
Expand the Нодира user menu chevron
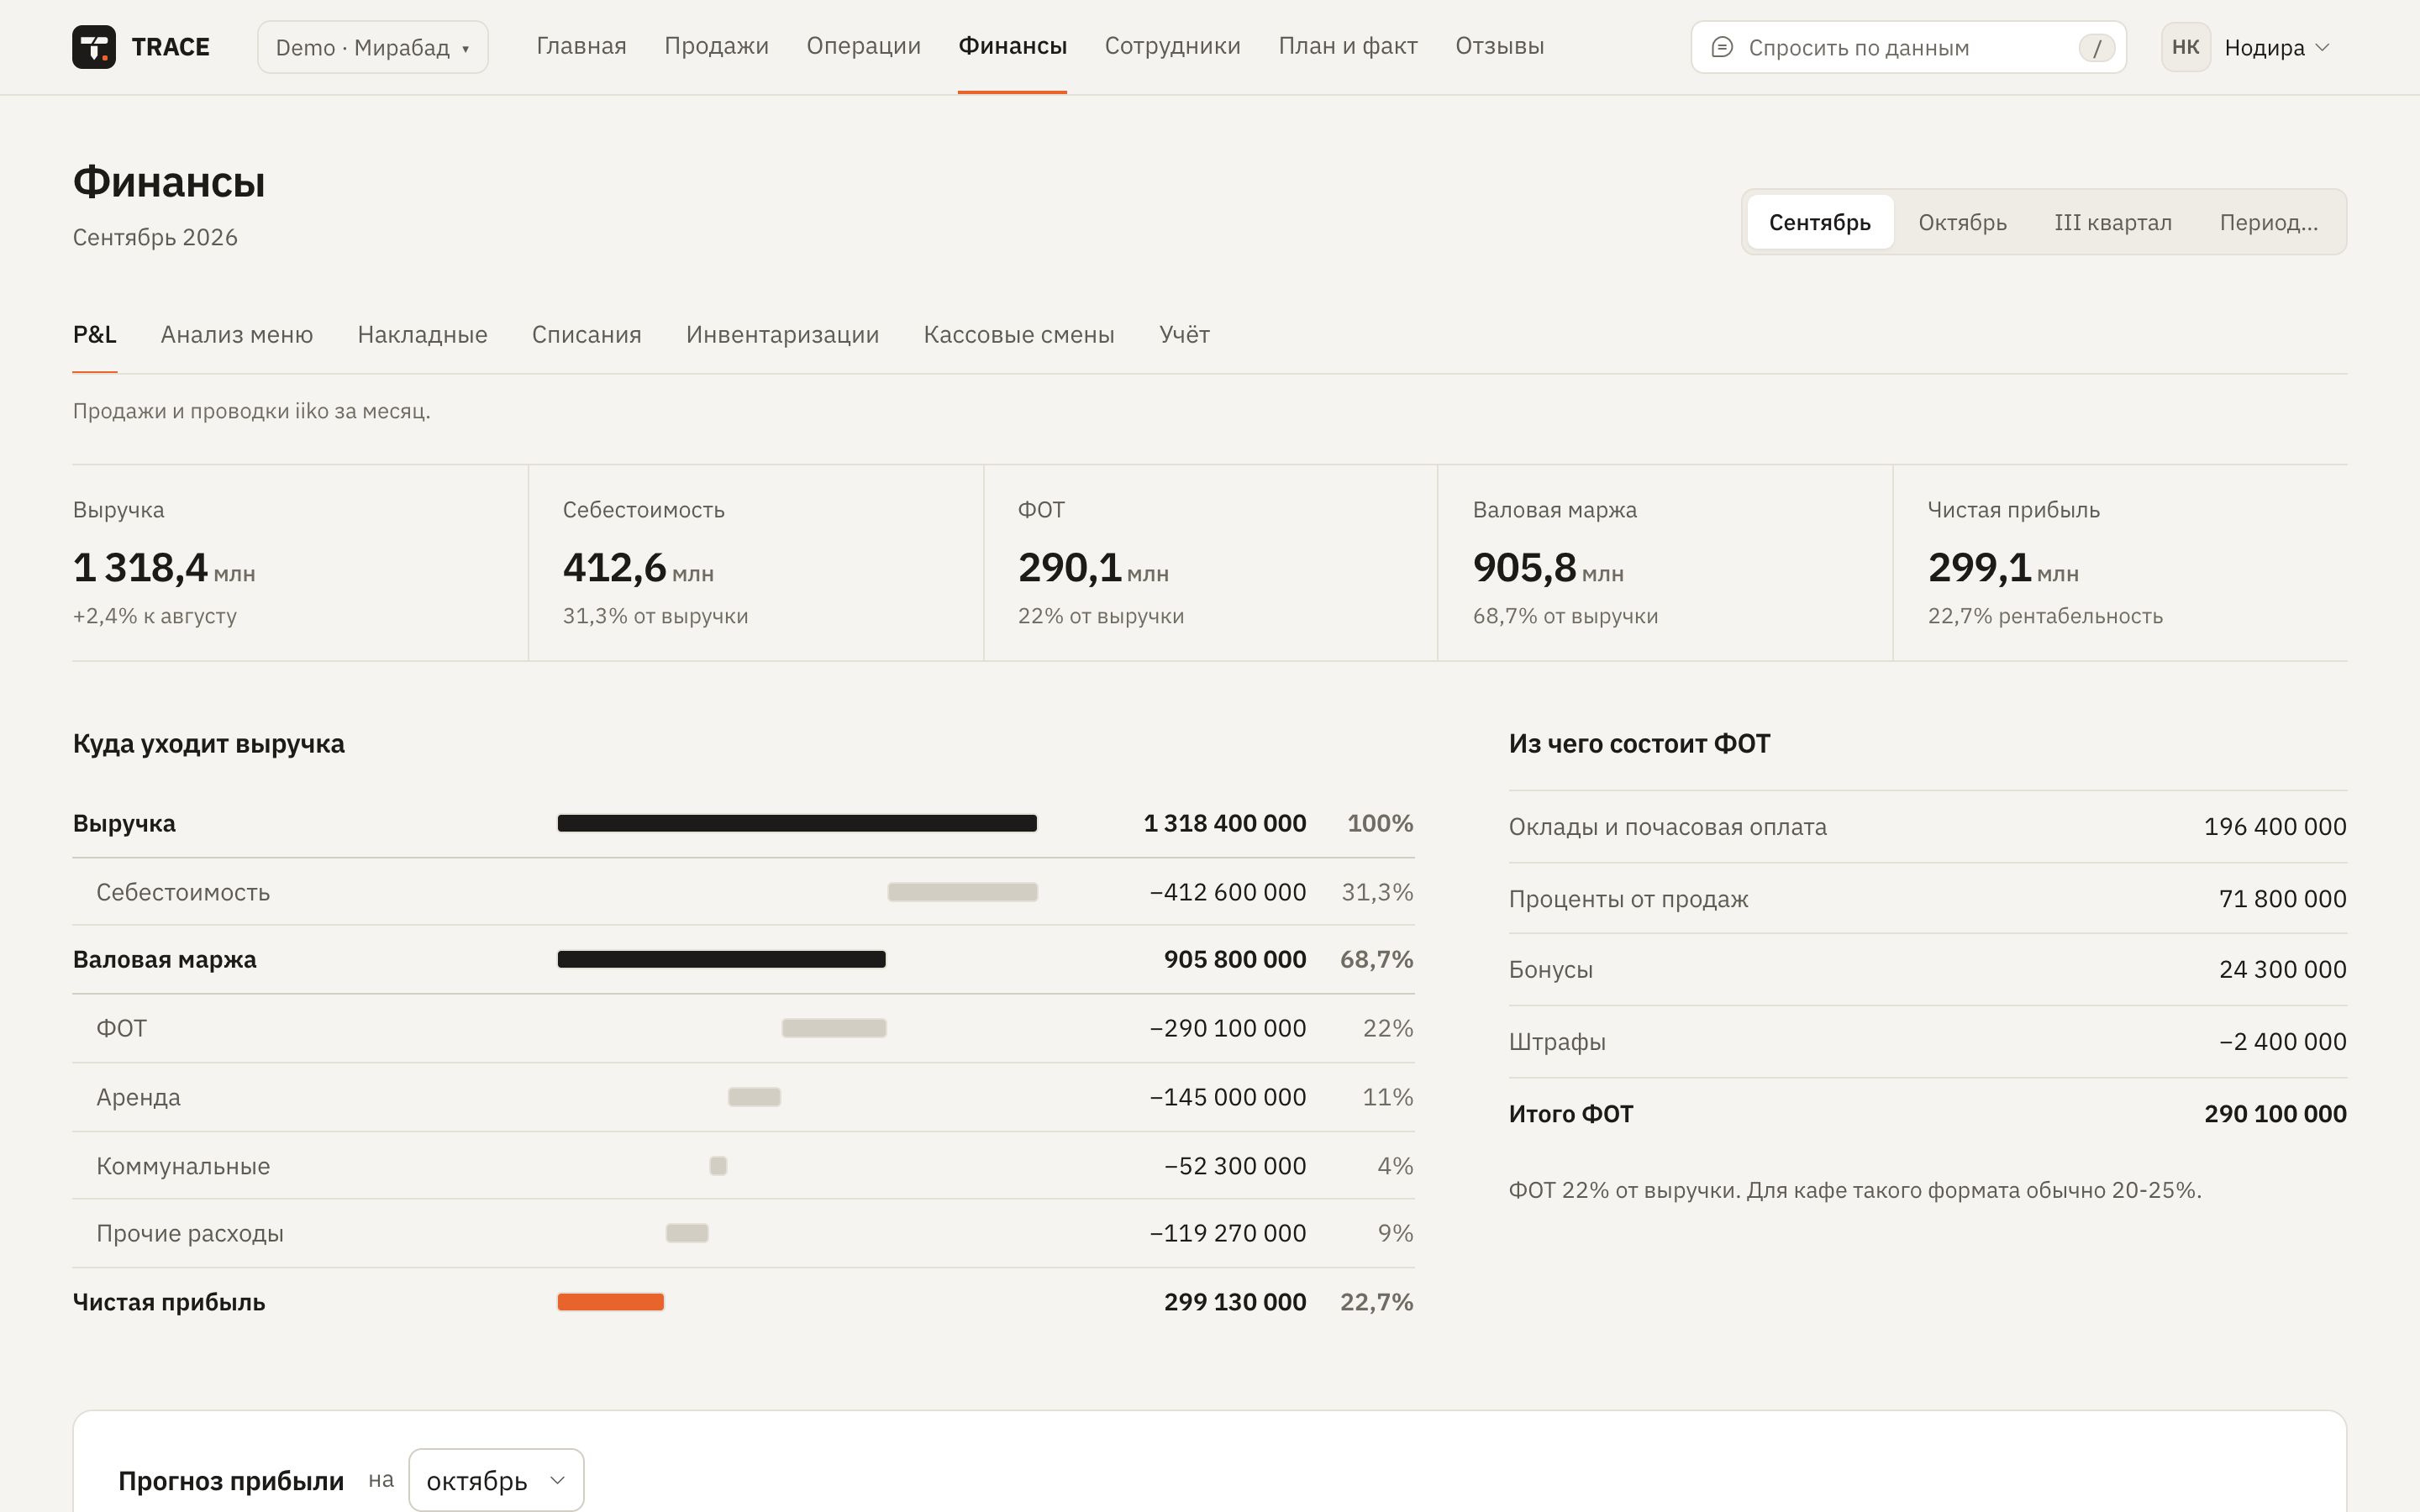(2322, 47)
